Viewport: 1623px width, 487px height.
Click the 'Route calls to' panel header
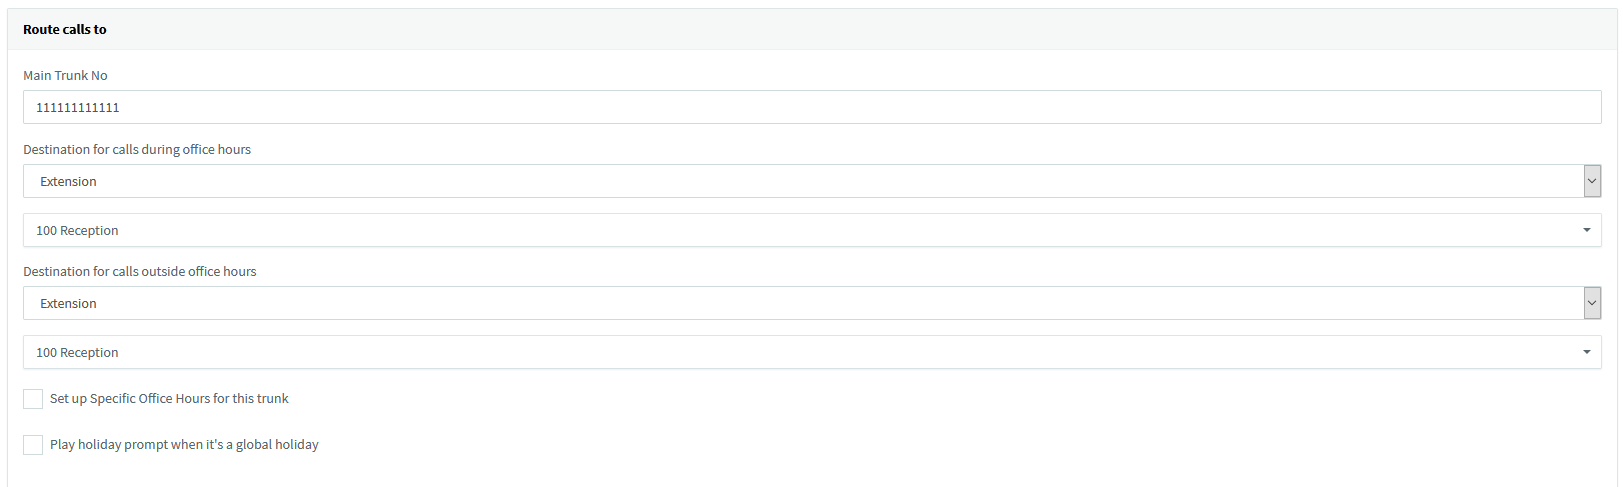pos(65,30)
